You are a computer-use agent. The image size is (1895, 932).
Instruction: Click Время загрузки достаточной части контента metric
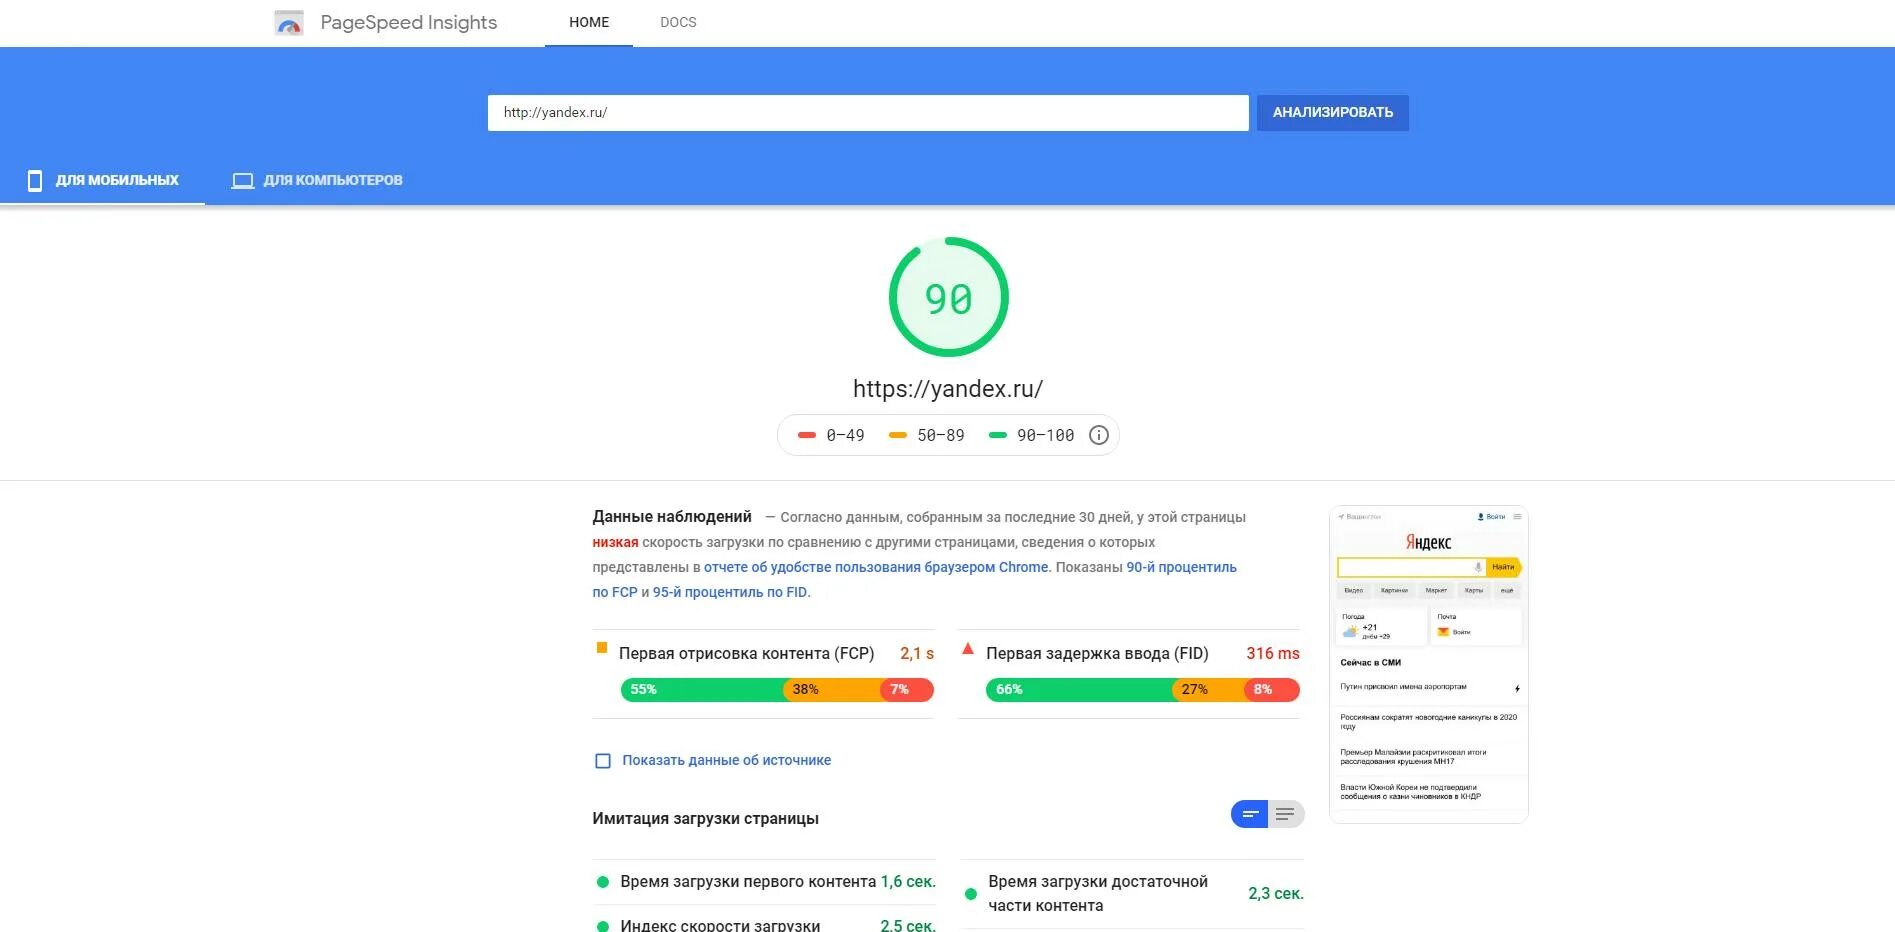coord(1132,894)
